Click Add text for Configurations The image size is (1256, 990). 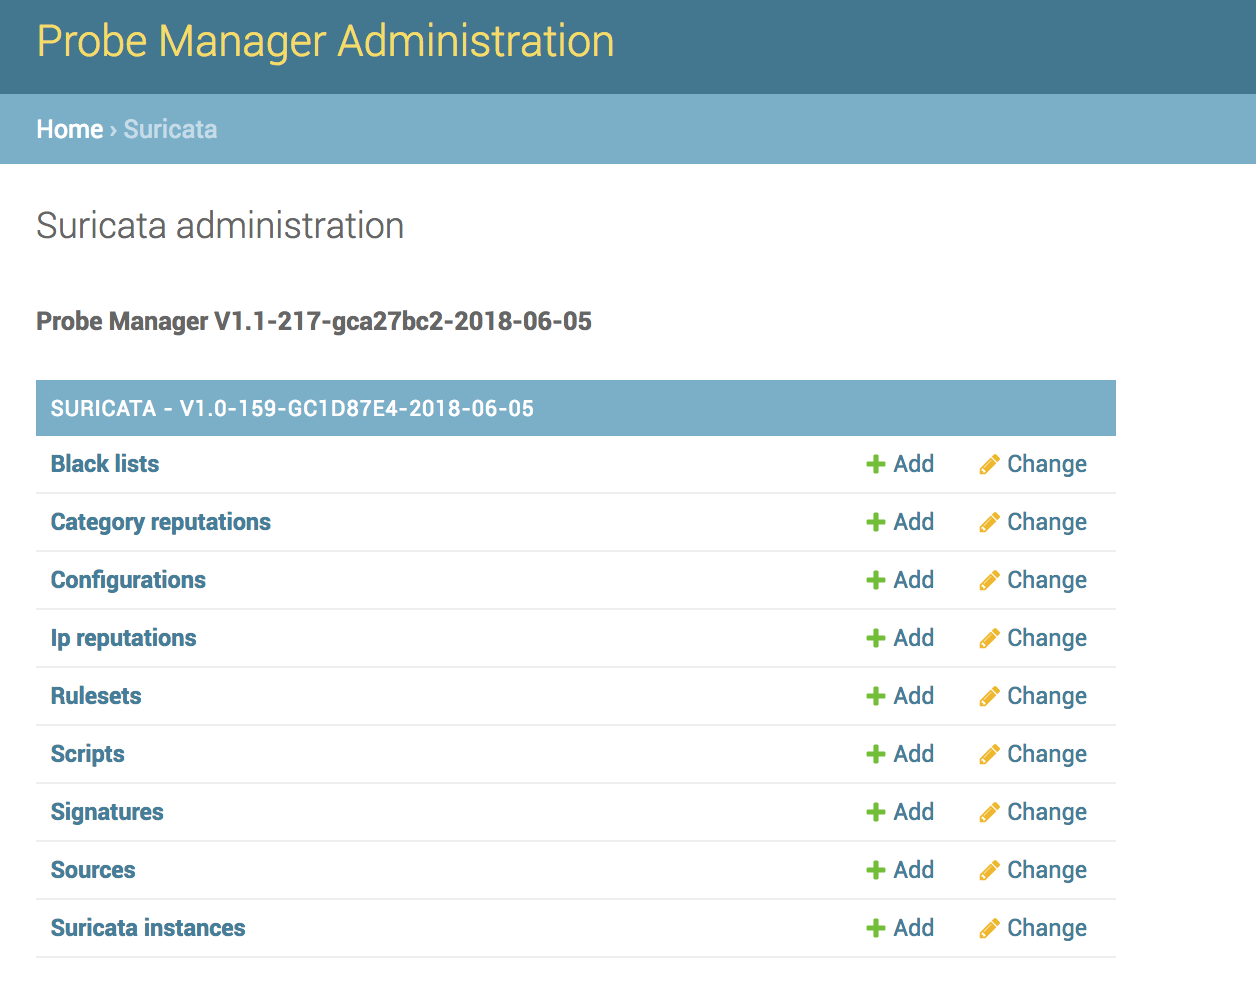tap(914, 580)
